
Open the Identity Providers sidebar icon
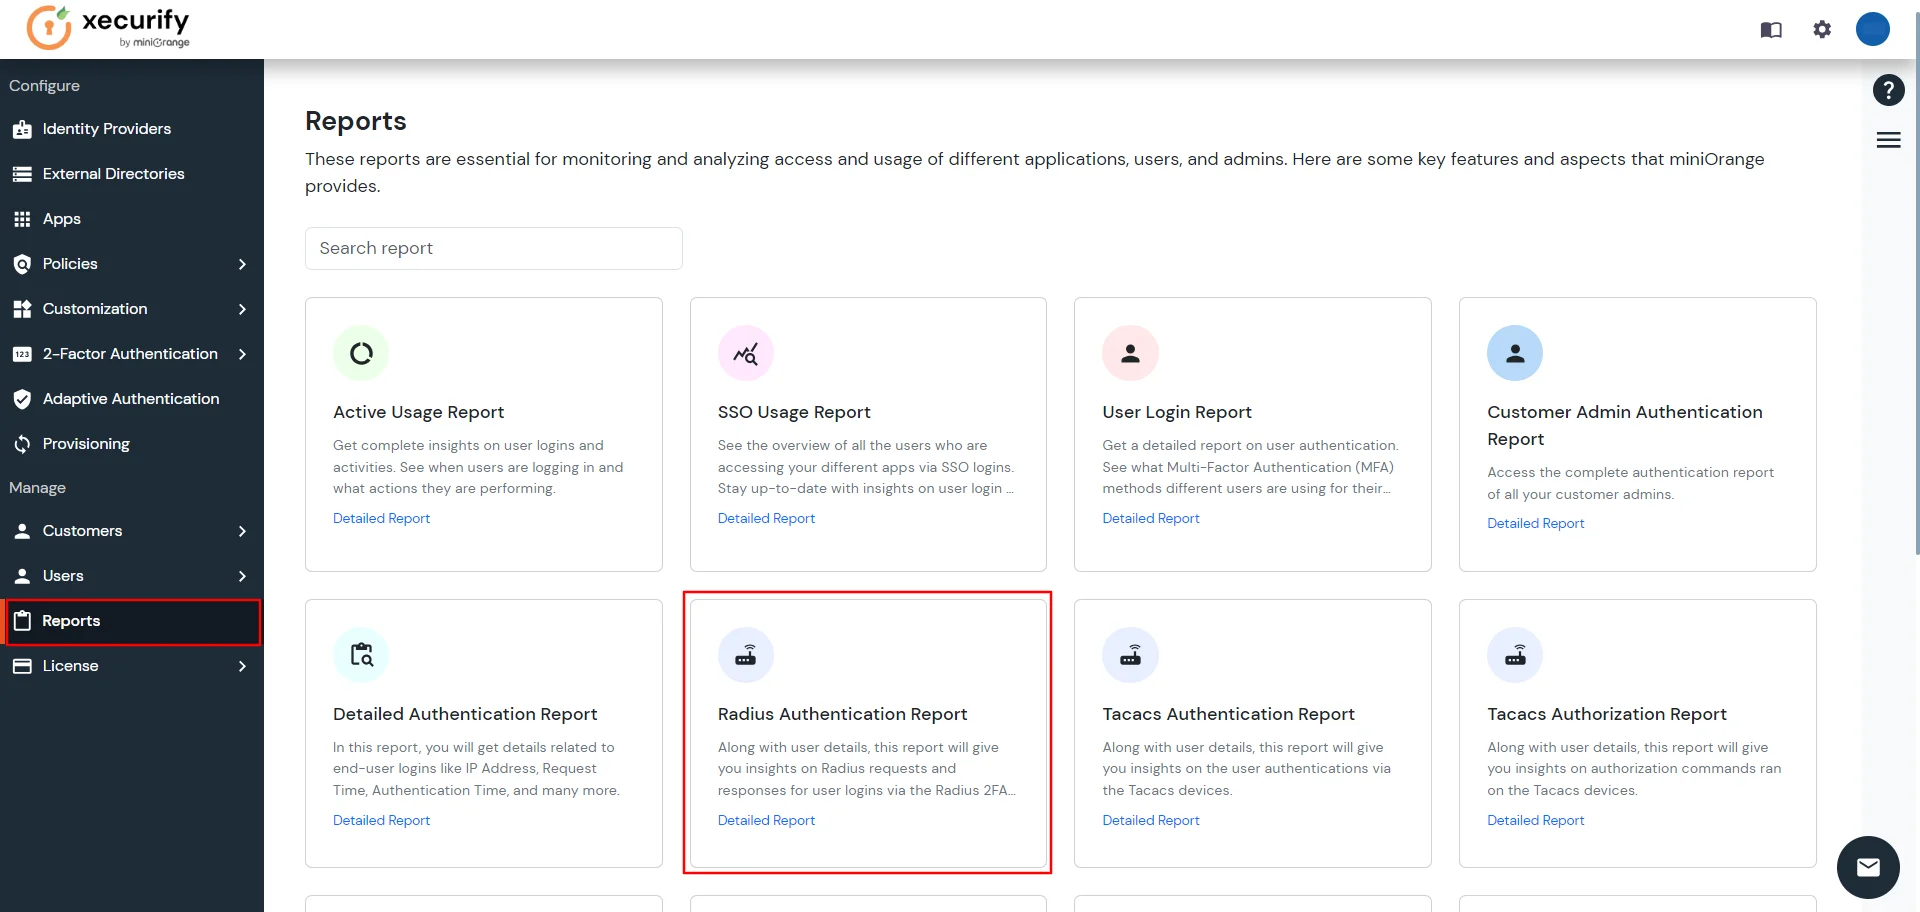pos(22,129)
